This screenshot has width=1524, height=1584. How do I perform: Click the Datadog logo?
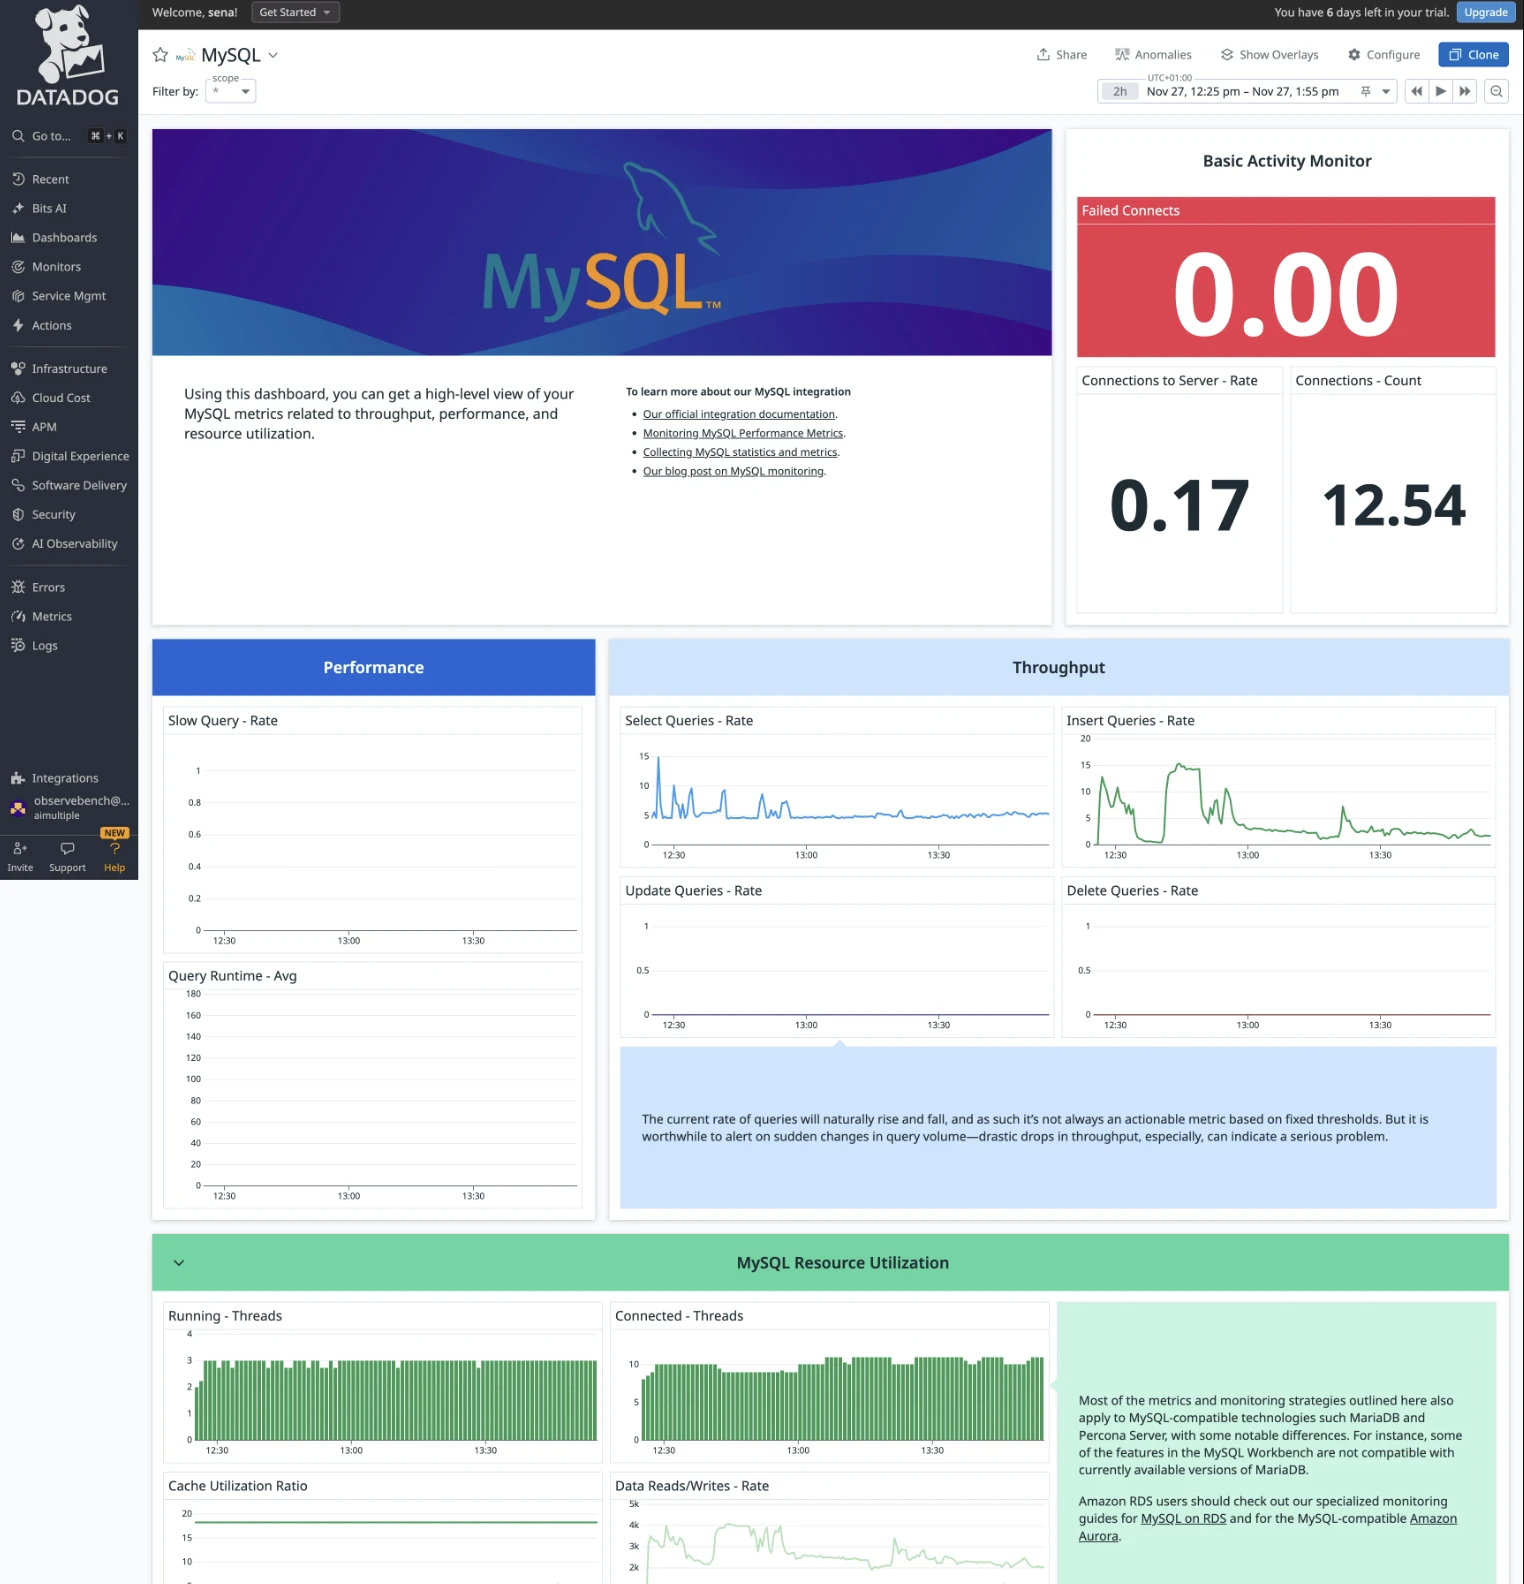click(68, 57)
